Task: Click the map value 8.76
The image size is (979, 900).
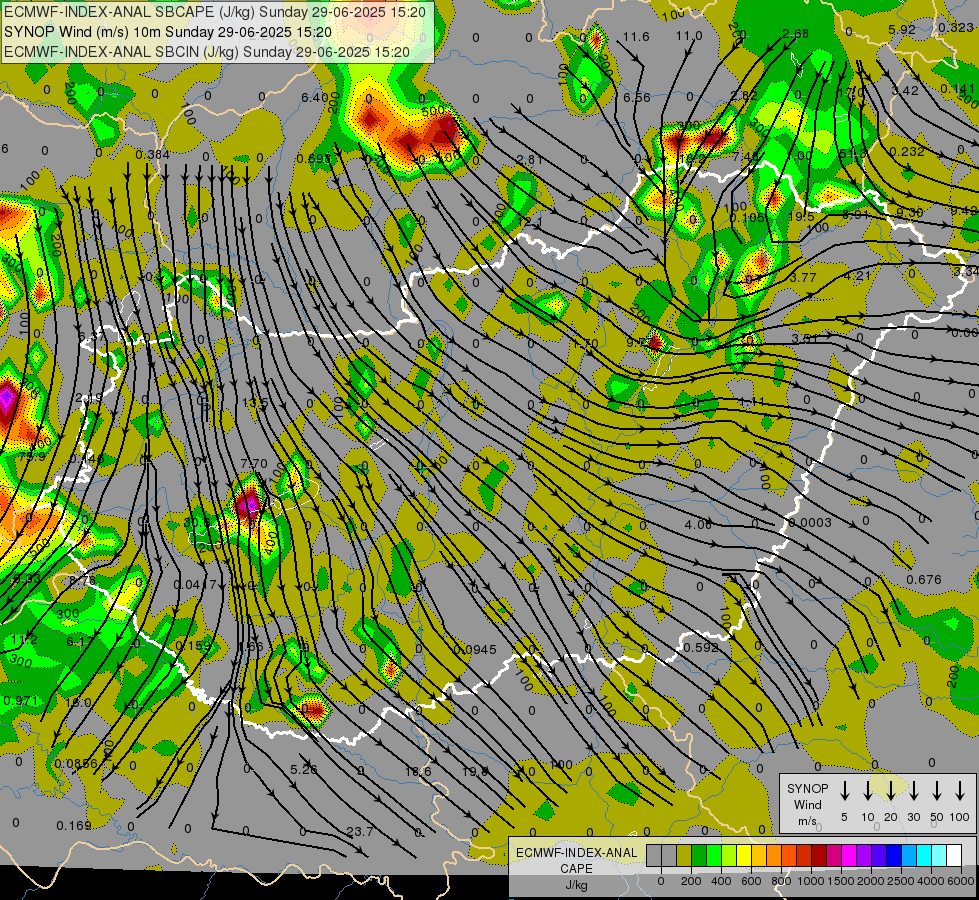Action: pyautogui.click(x=82, y=580)
